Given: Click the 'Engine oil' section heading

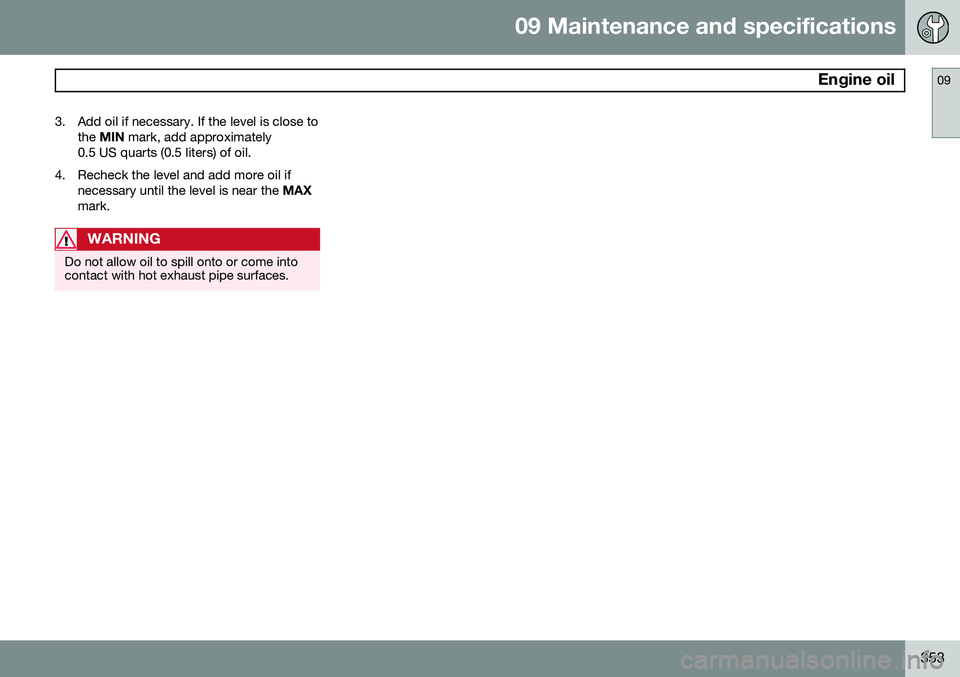Looking at the screenshot, I should pos(855,80).
